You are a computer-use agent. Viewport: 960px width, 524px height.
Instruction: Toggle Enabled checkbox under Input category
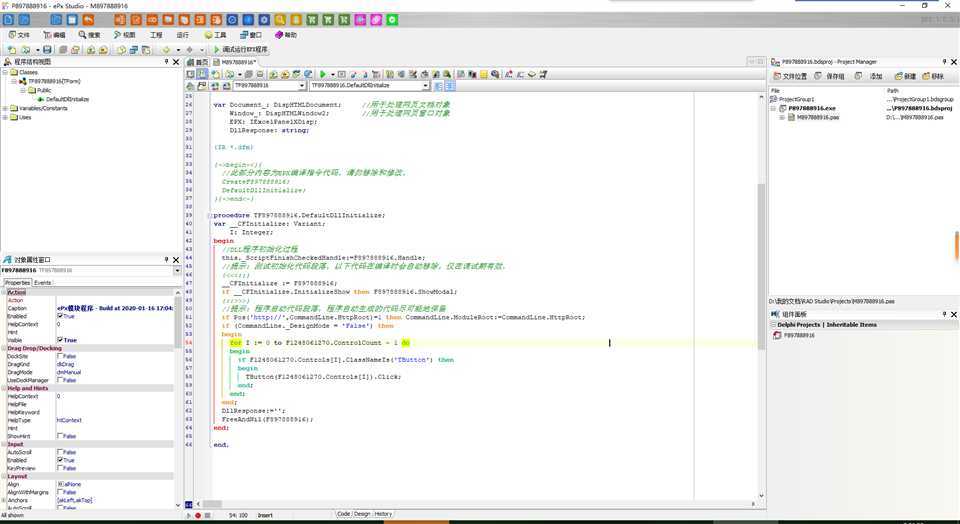click(60, 460)
